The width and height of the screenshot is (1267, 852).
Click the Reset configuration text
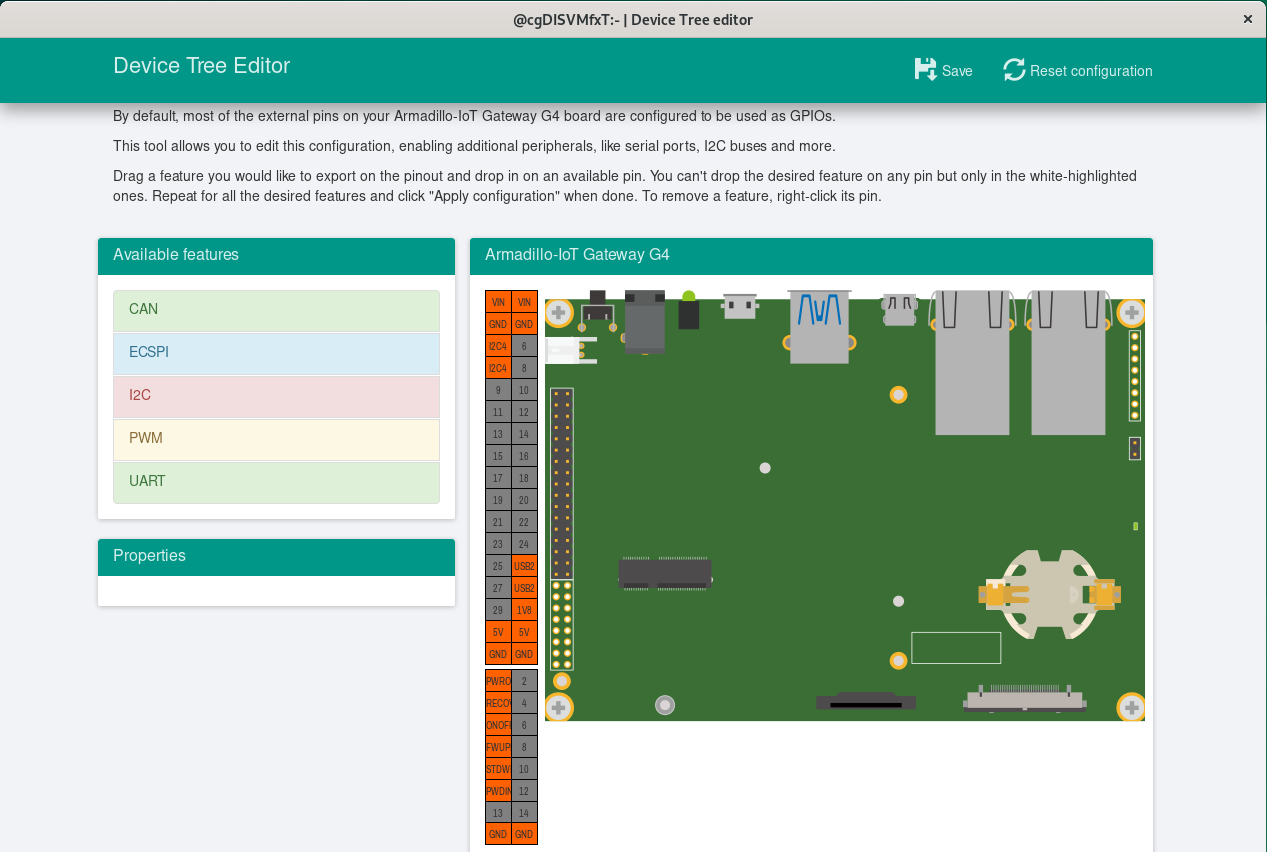(x=1091, y=71)
